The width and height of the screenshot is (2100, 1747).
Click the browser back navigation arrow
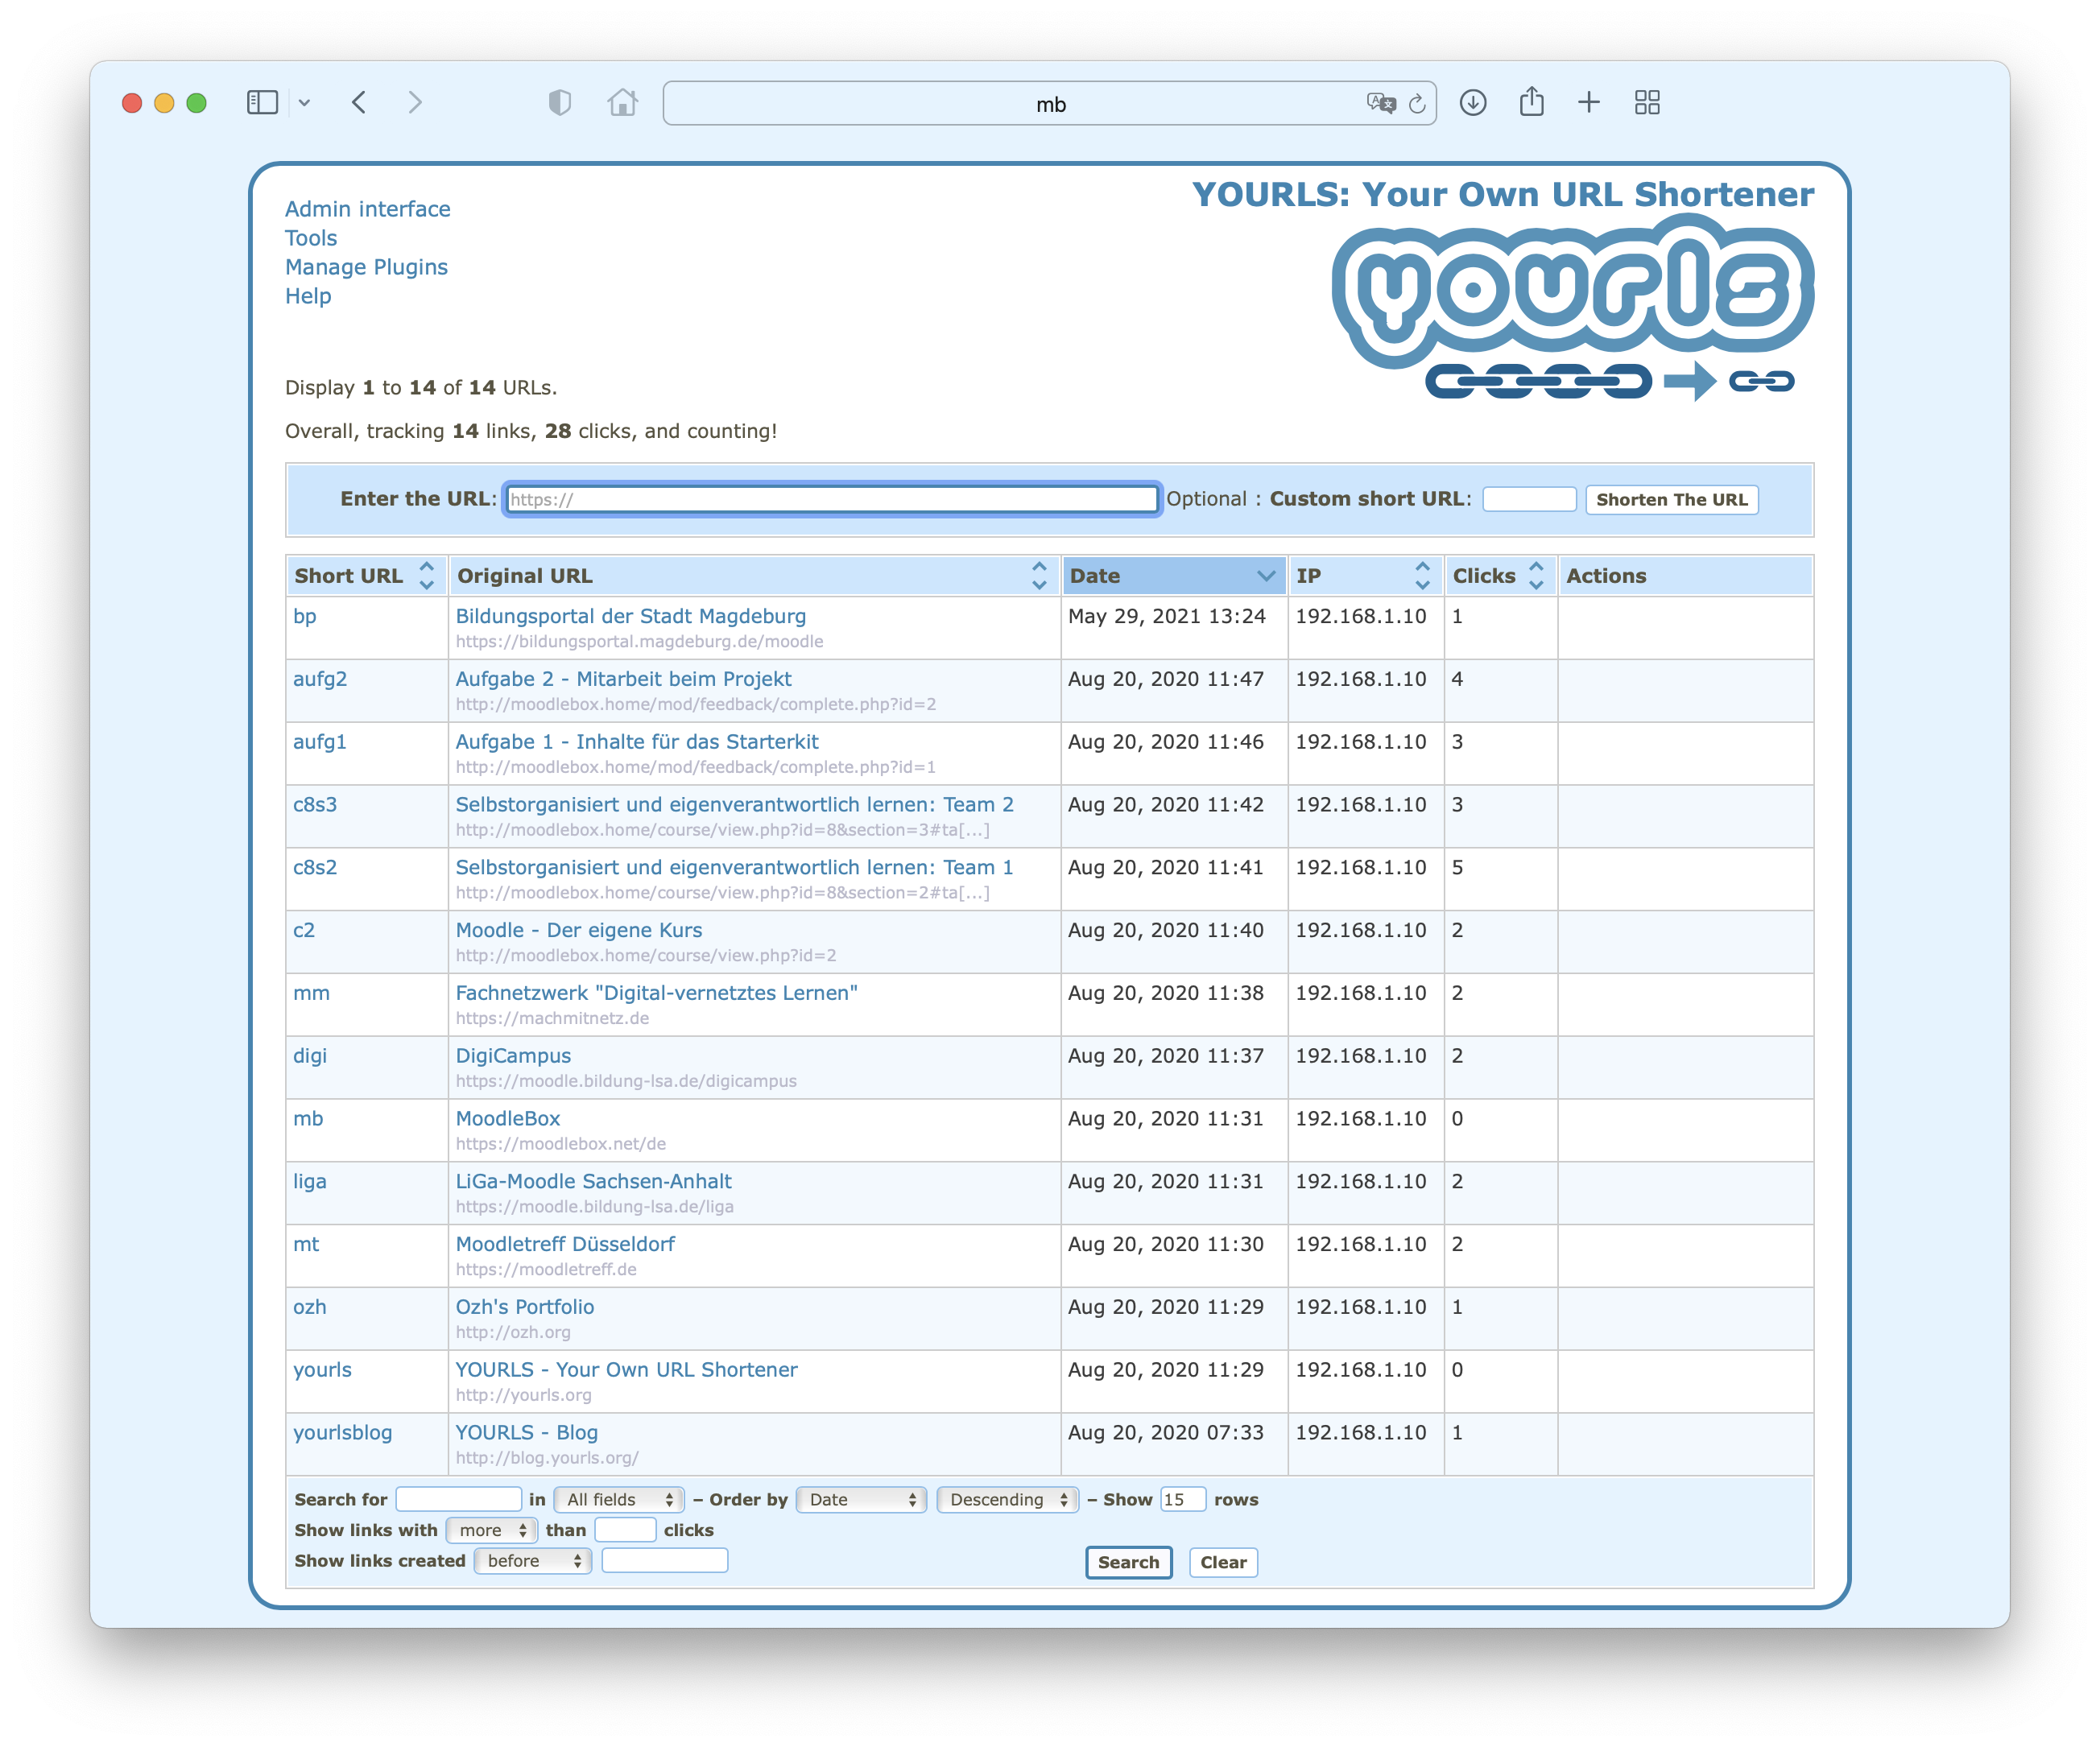click(x=359, y=101)
